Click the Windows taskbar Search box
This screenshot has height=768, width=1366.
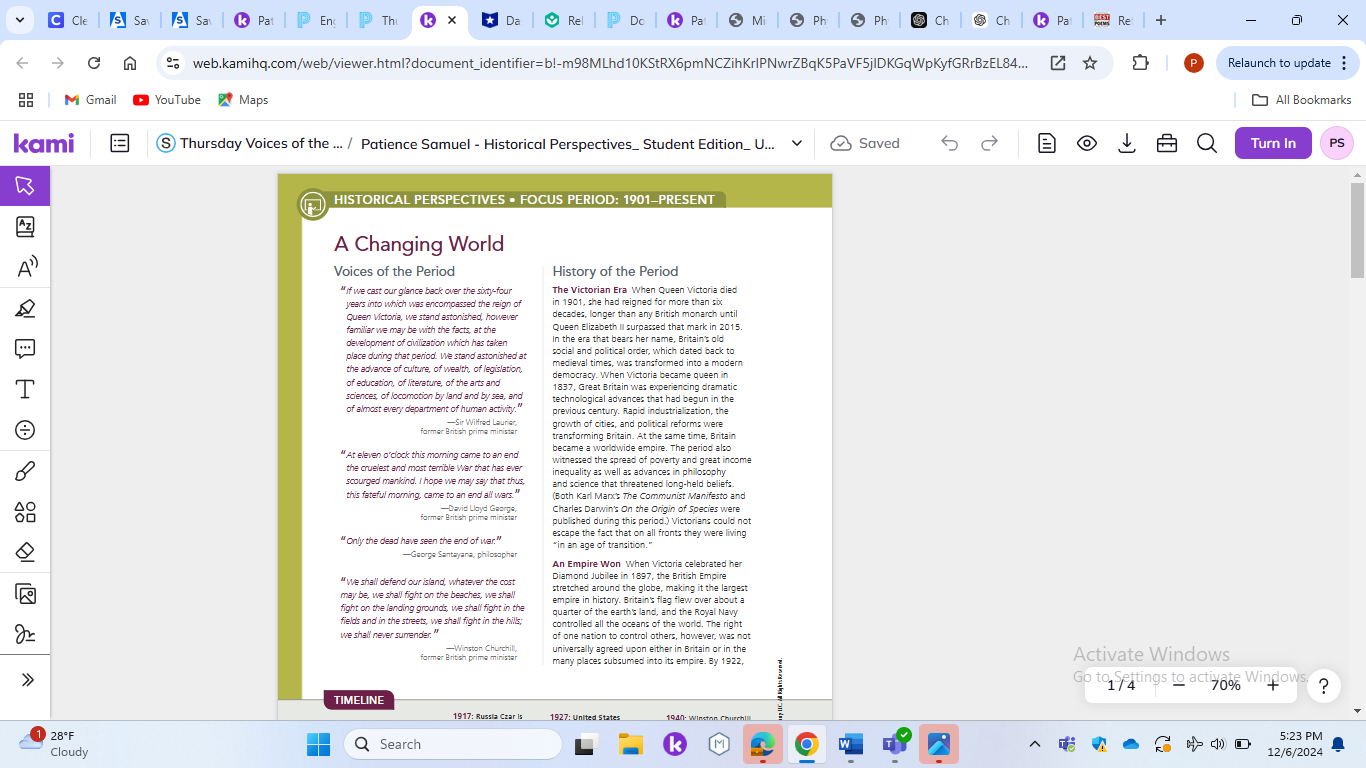453,744
